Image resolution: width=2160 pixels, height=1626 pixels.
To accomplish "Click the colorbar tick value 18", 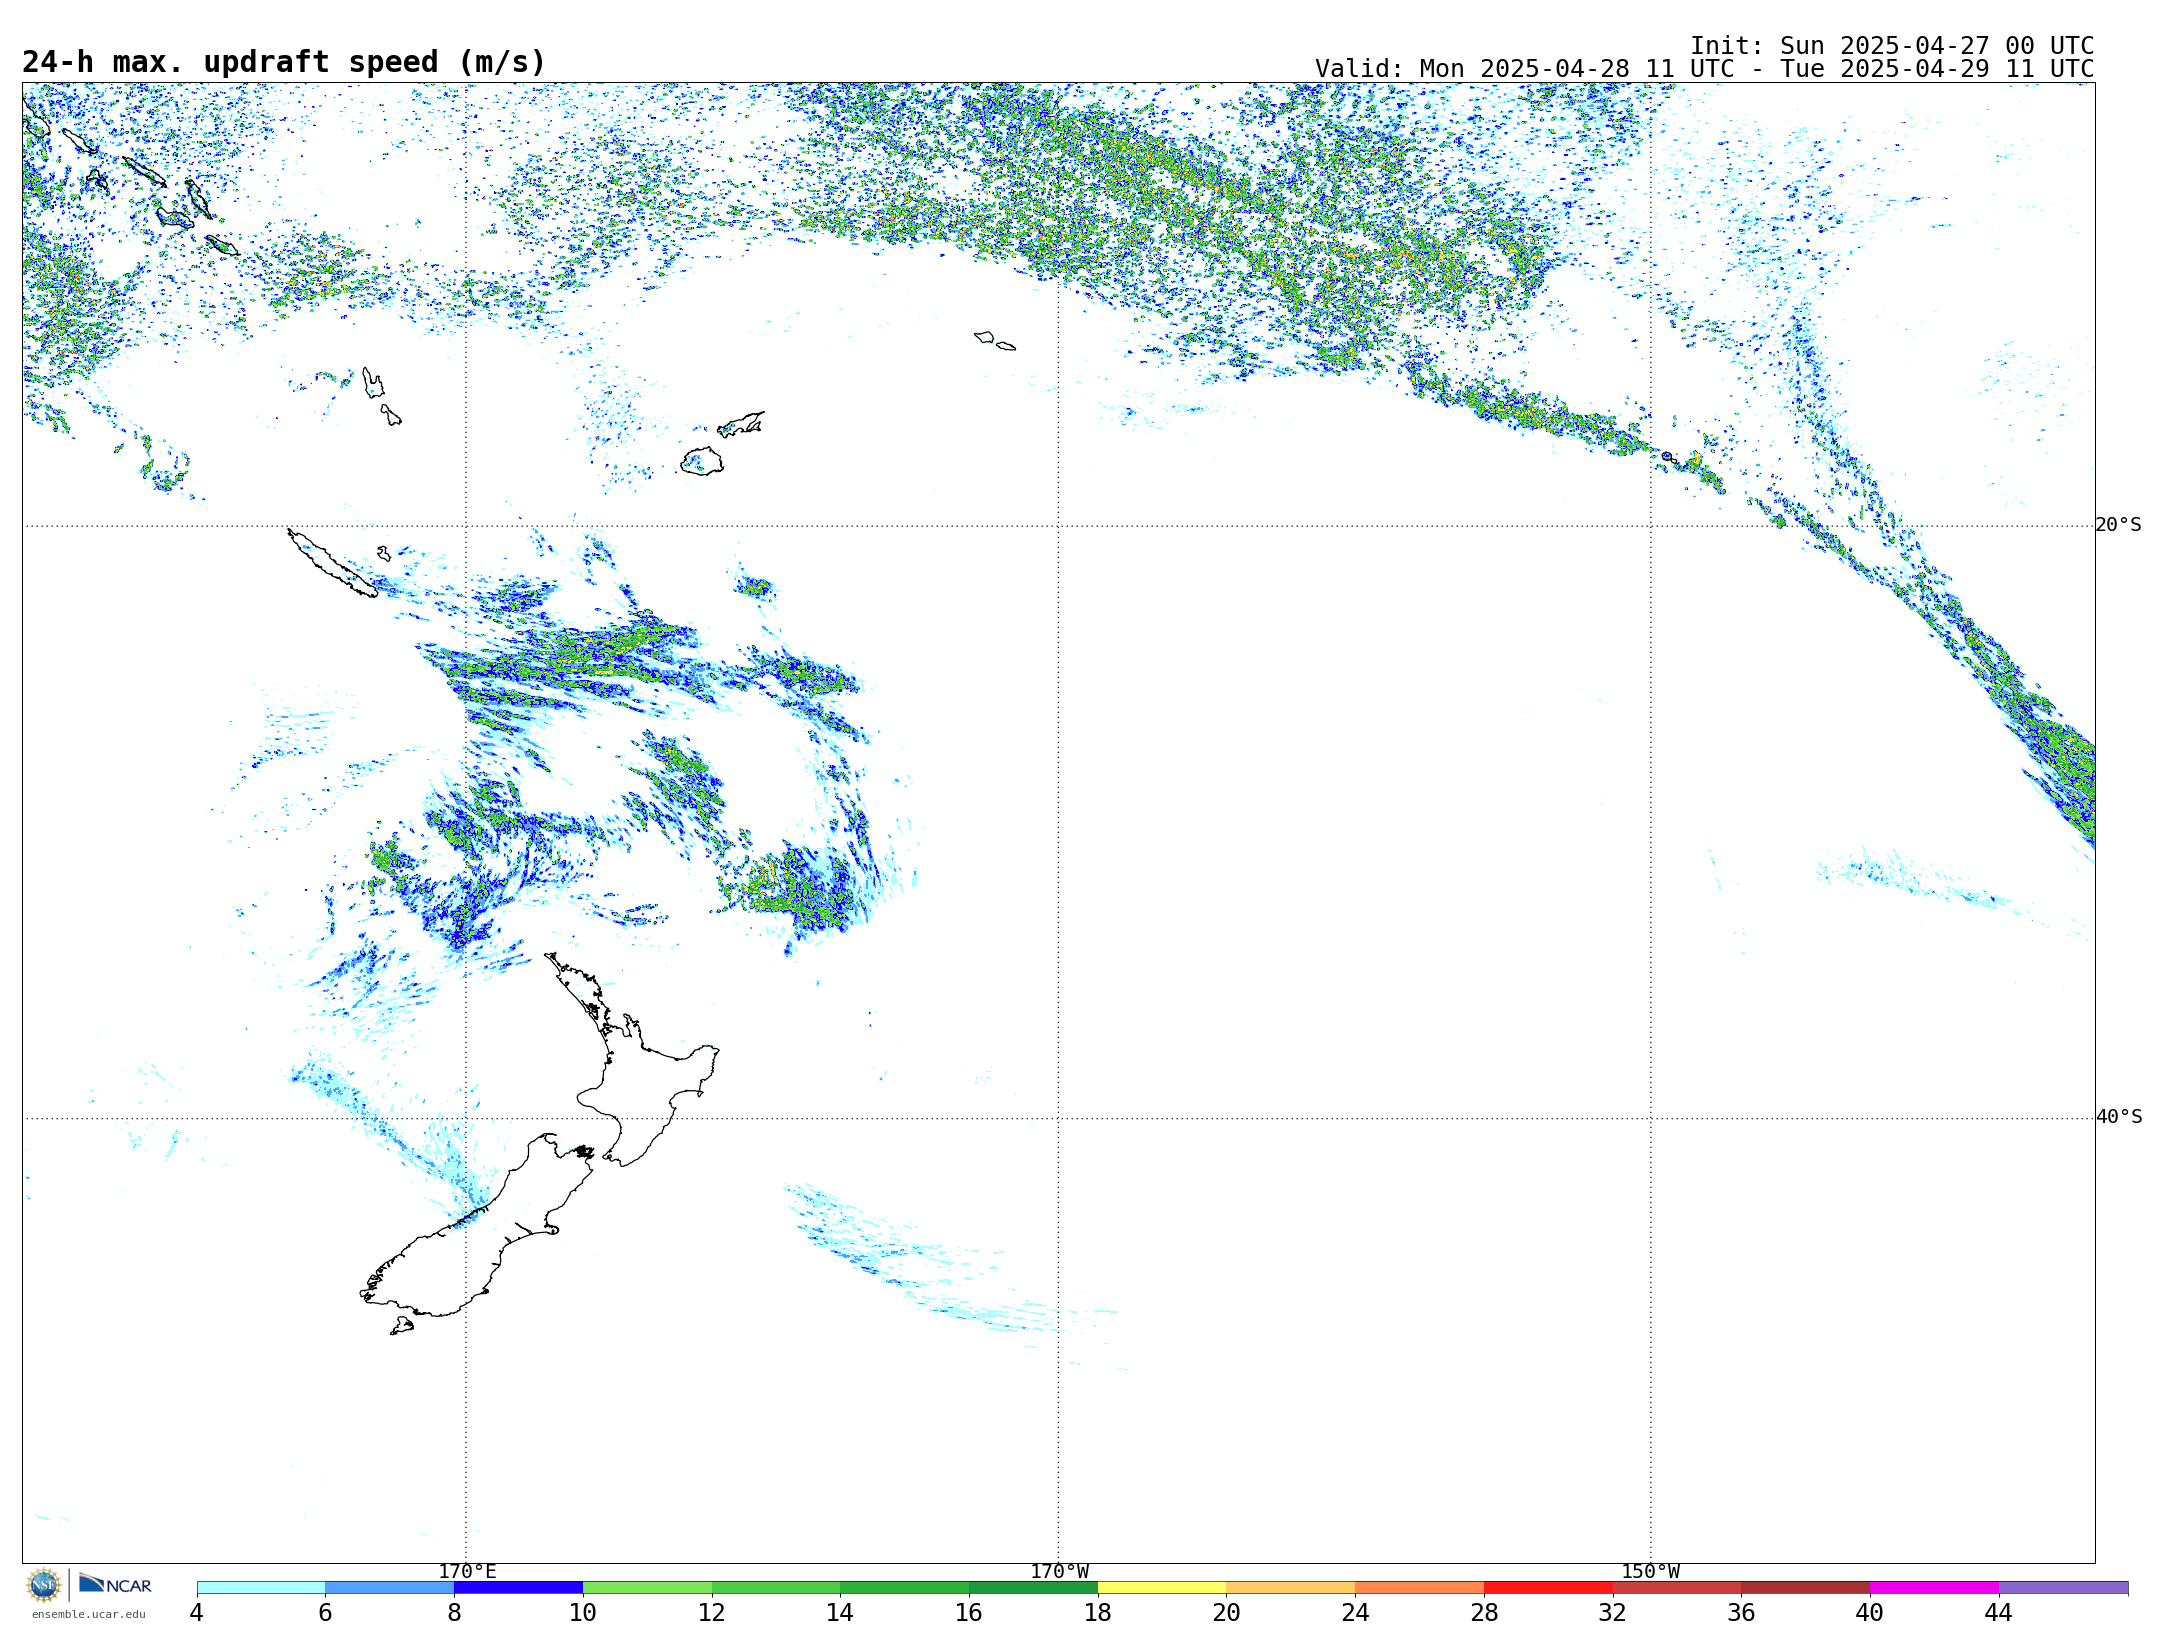I will 1098,1612.
